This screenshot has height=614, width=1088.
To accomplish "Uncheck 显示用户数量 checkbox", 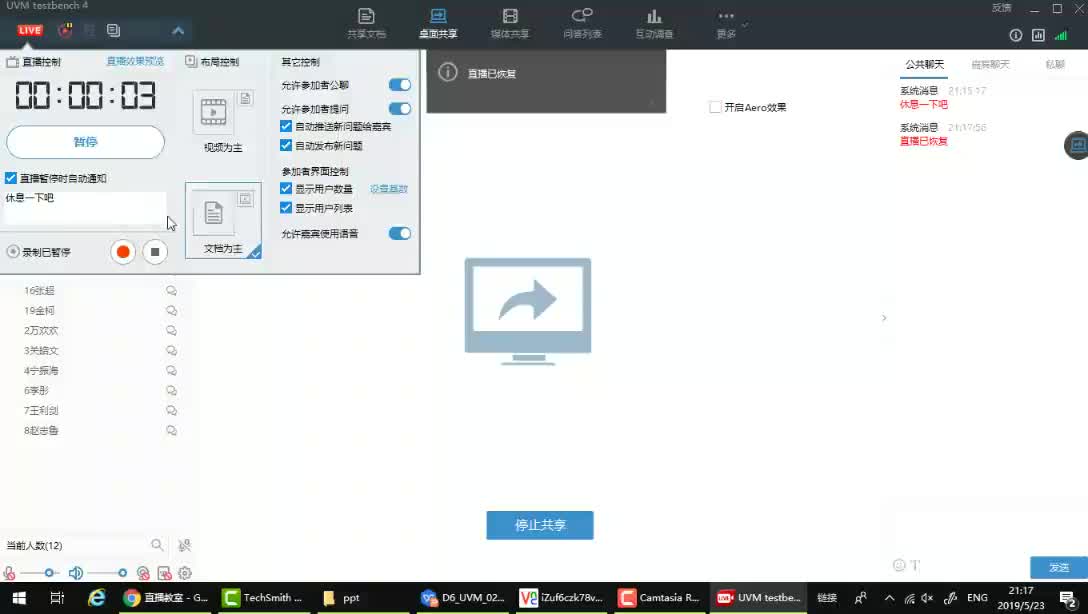I will coord(286,189).
